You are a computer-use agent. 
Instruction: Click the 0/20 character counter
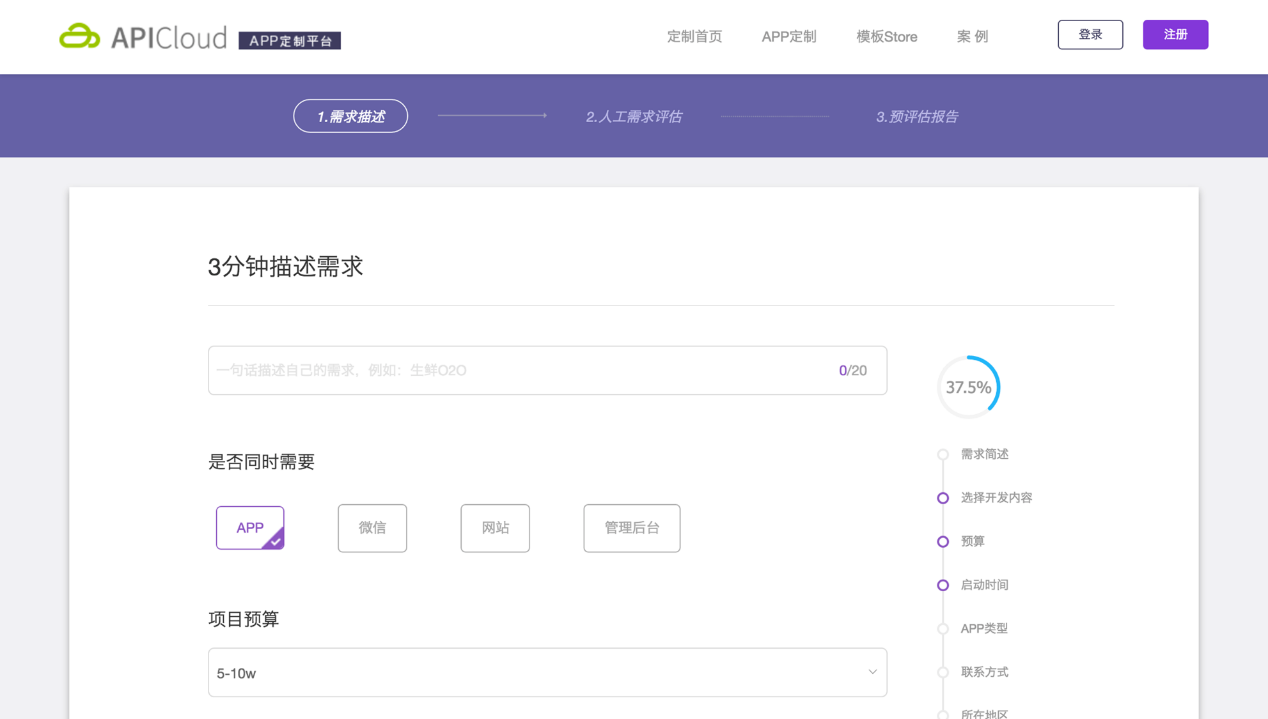pyautogui.click(x=853, y=370)
